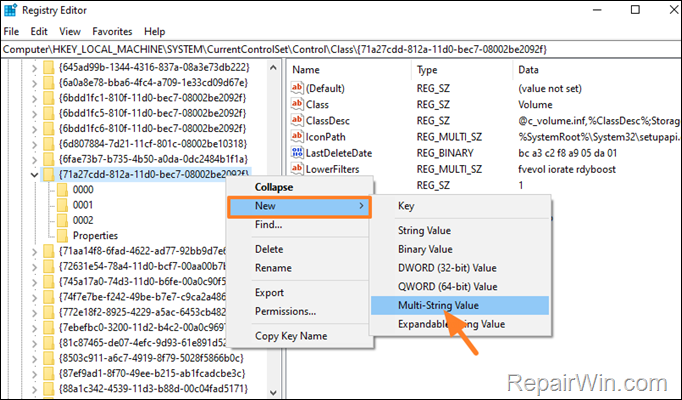Create a new Binary Value
682x400 pixels.
pyautogui.click(x=461, y=249)
